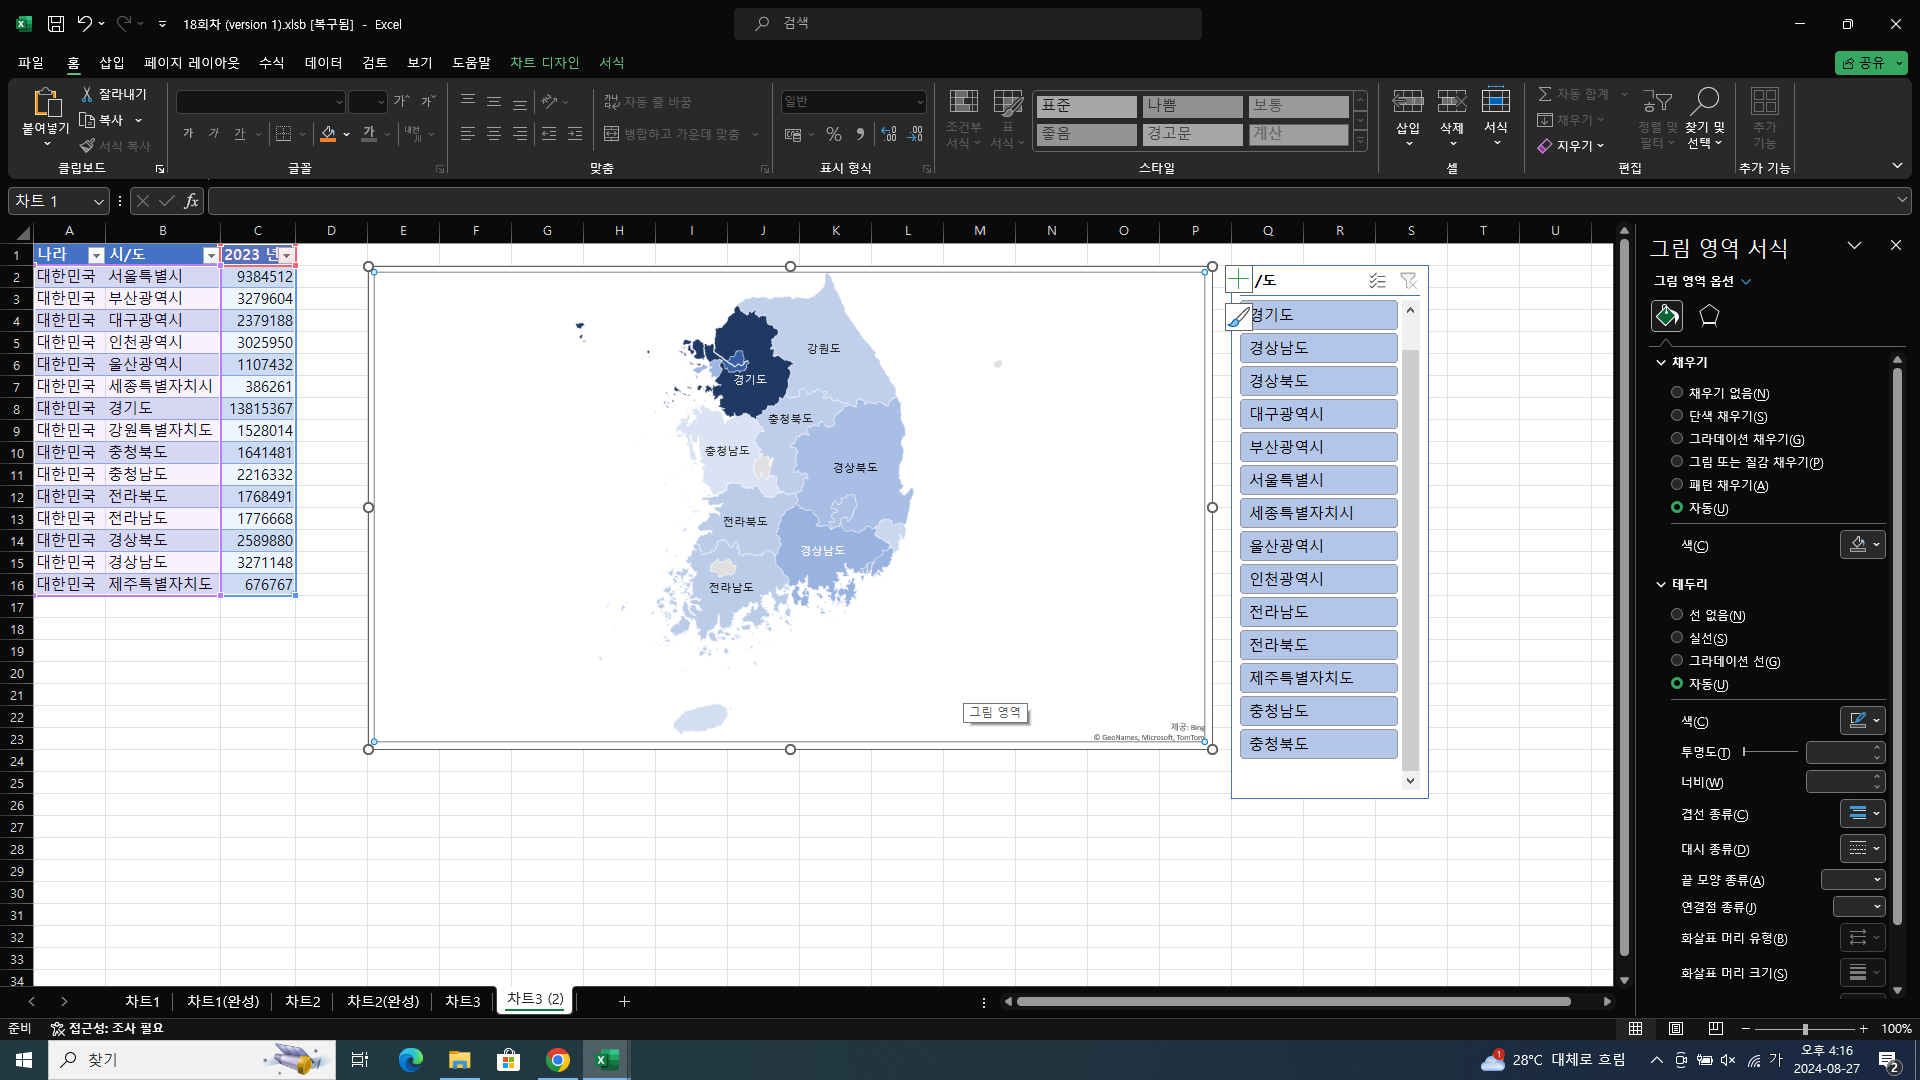Click the Find & Select (찾기 및 선택) magnifier
Image resolution: width=1920 pixels, height=1080 pixels.
click(x=1704, y=101)
